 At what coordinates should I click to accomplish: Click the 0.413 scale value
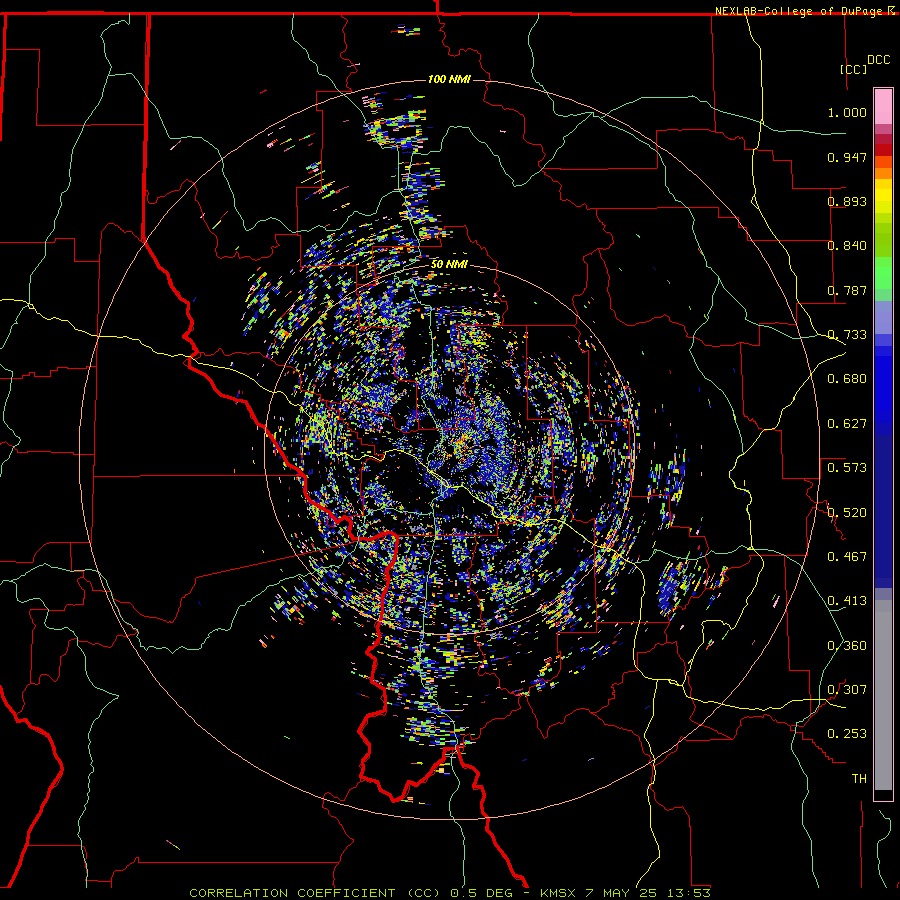click(x=847, y=601)
